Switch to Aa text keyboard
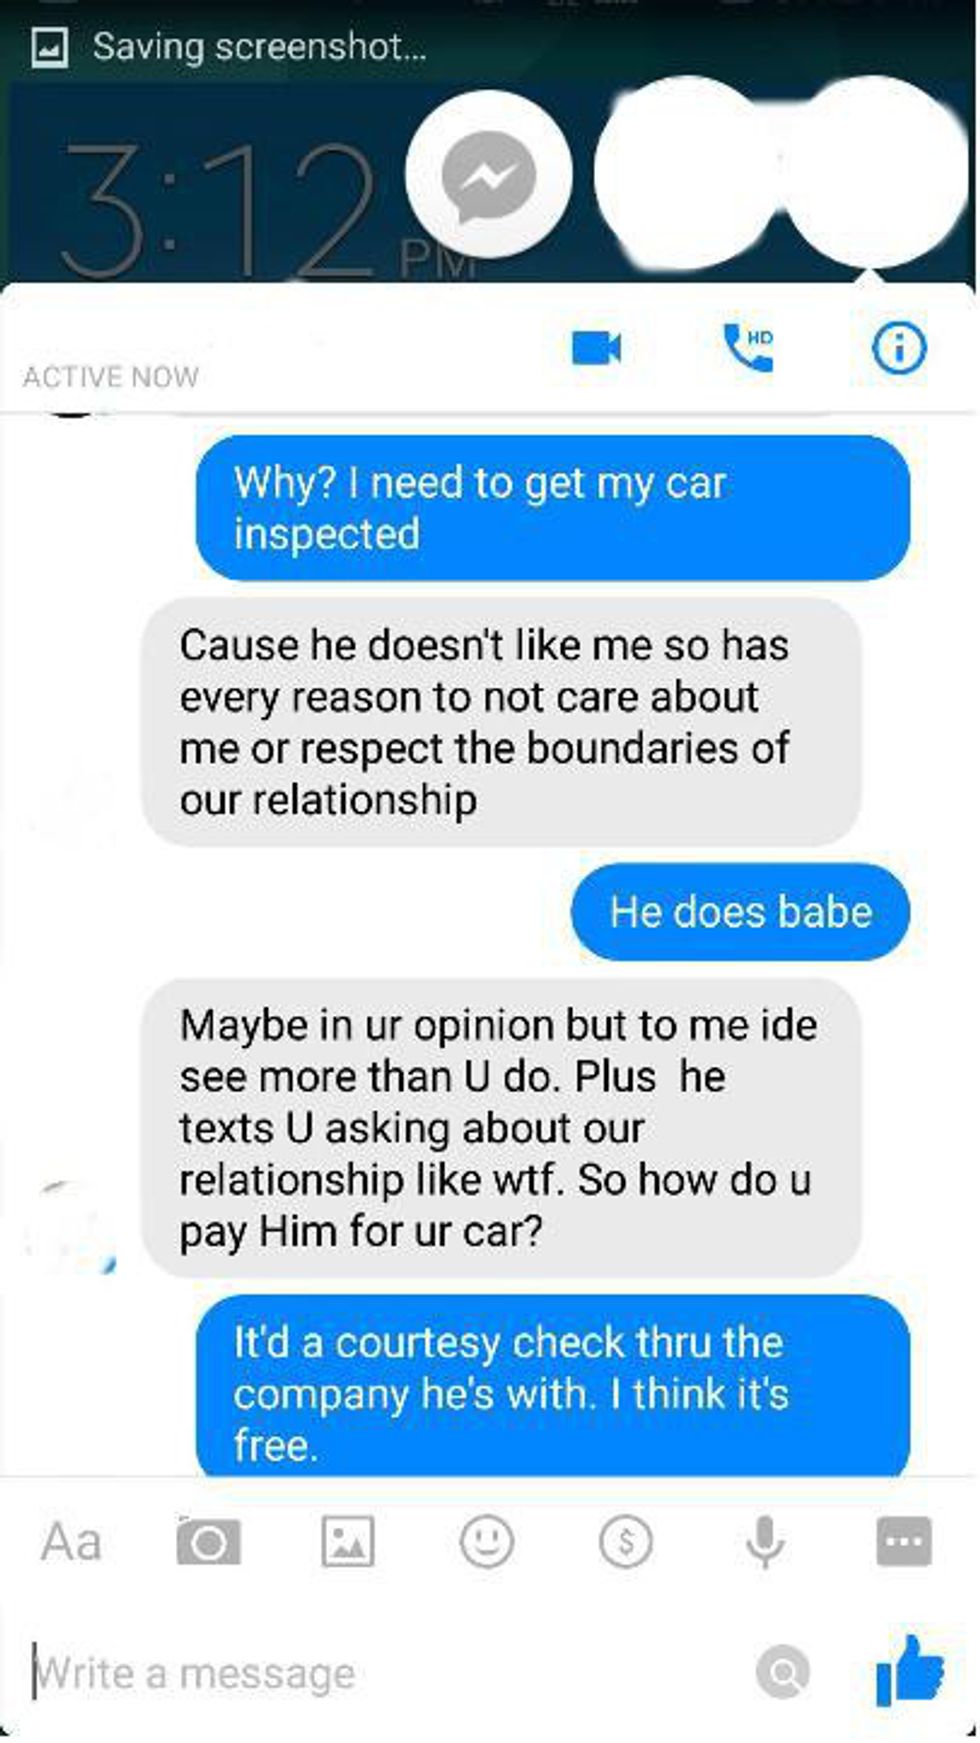The height and width of the screenshot is (1743, 980). pos(71,1541)
